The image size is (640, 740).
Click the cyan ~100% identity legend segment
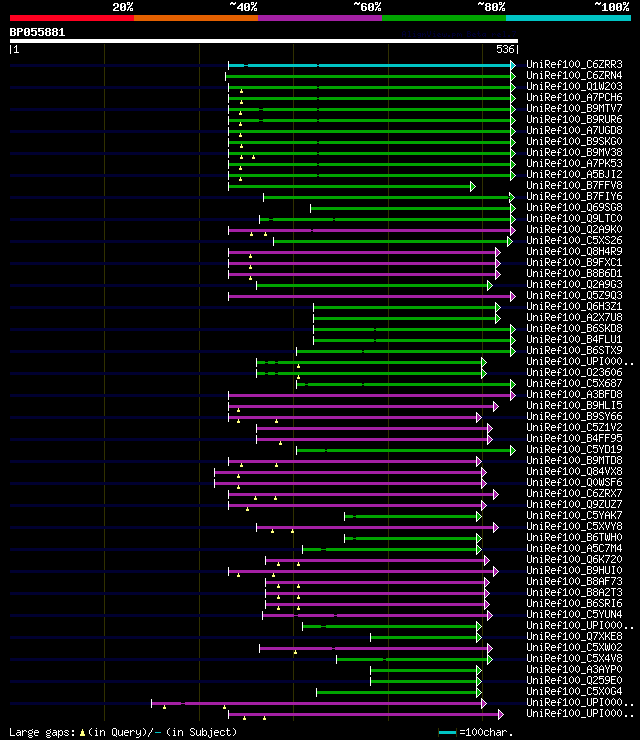click(568, 18)
